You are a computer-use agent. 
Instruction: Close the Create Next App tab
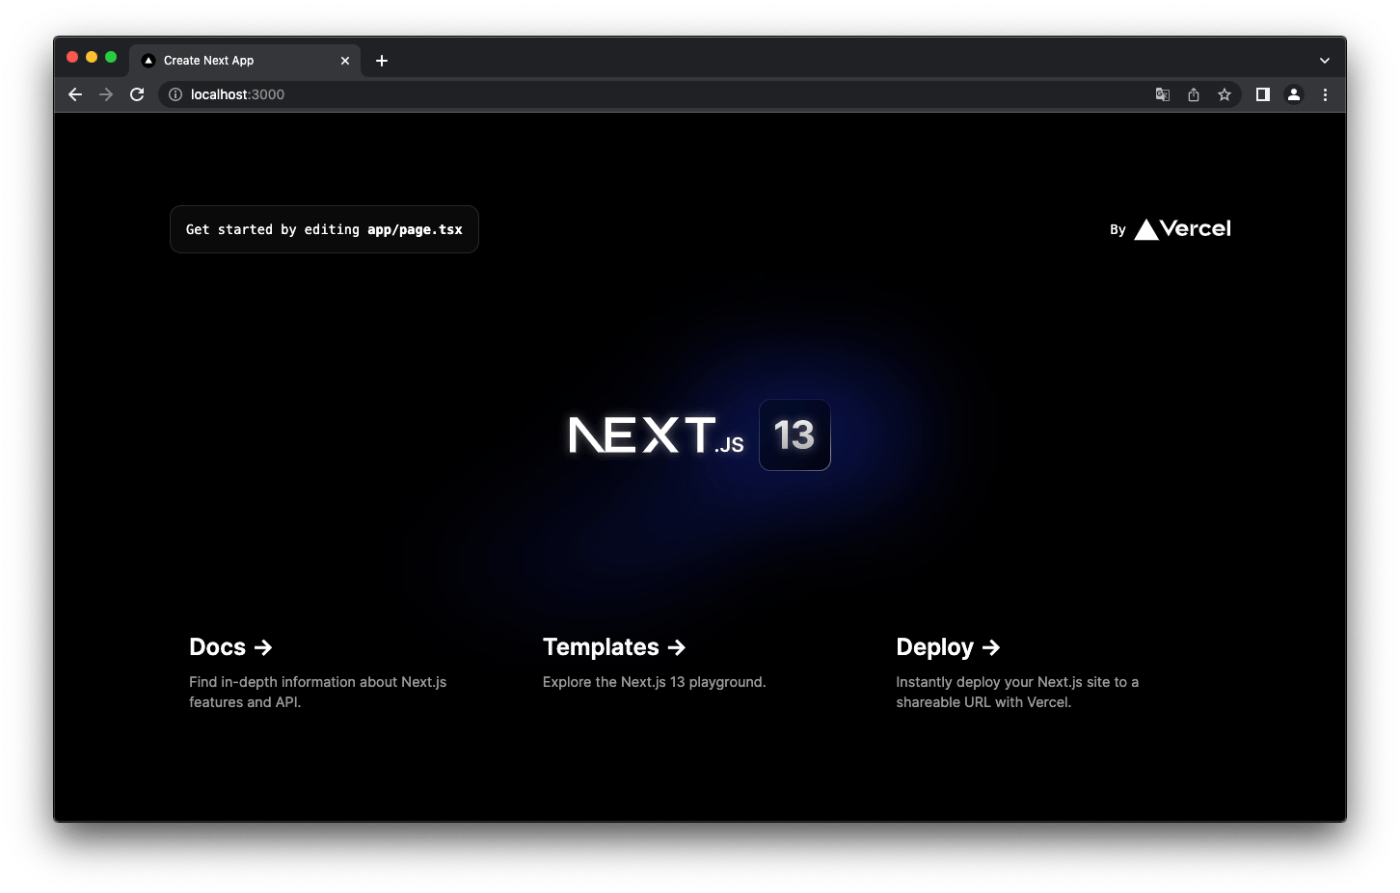(345, 61)
